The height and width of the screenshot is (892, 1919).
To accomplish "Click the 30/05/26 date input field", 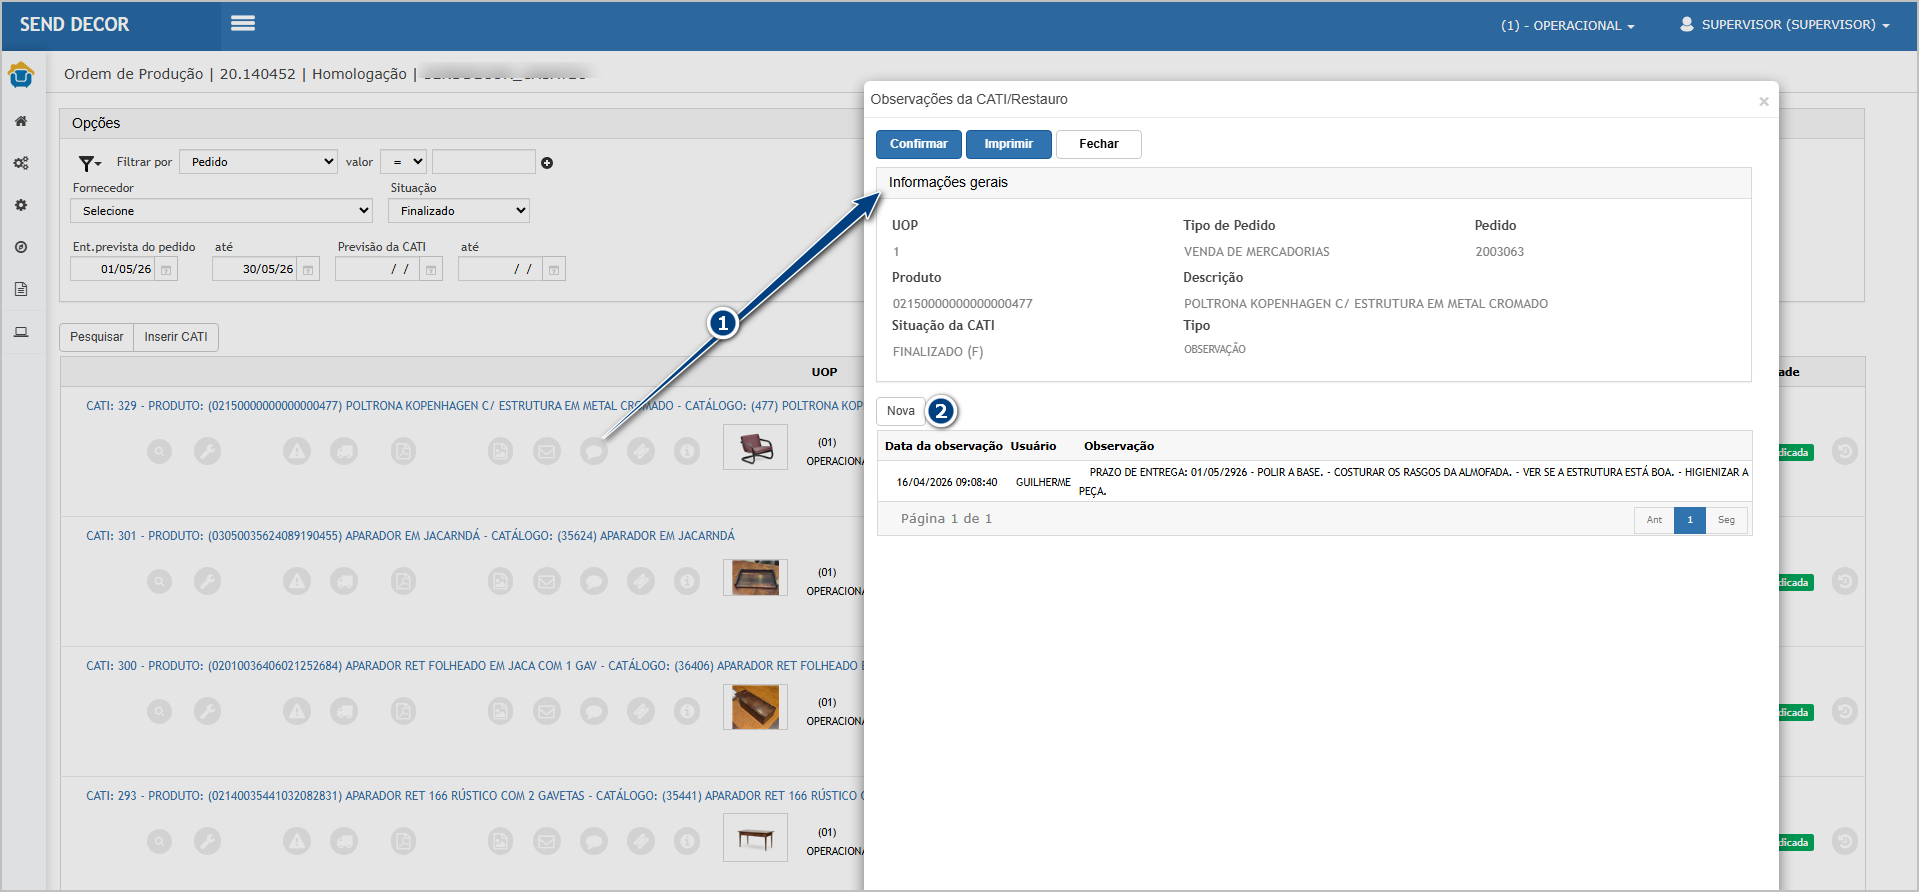I will [x=255, y=270].
